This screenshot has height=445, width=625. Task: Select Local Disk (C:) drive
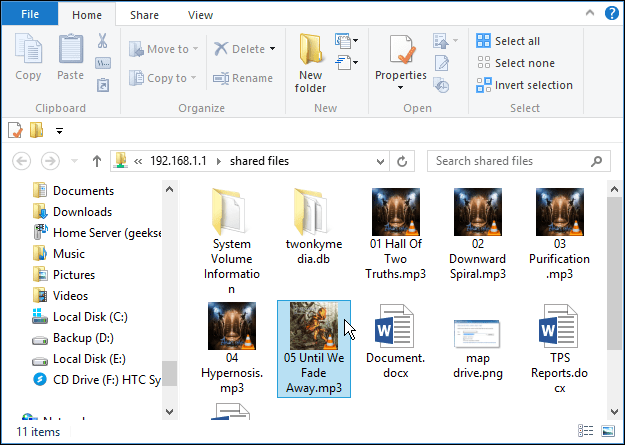[80, 317]
